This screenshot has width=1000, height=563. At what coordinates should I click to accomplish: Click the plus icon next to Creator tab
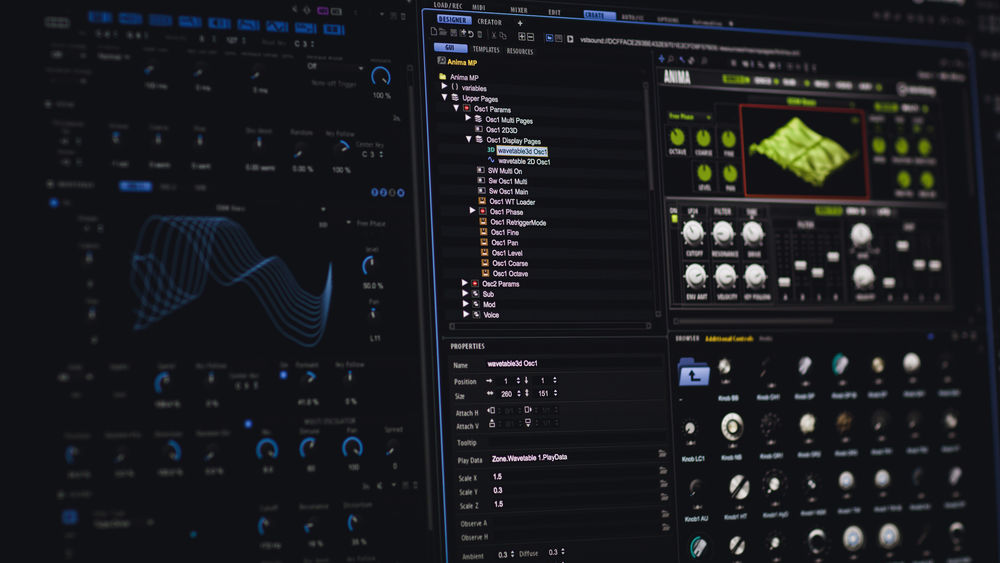(520, 24)
